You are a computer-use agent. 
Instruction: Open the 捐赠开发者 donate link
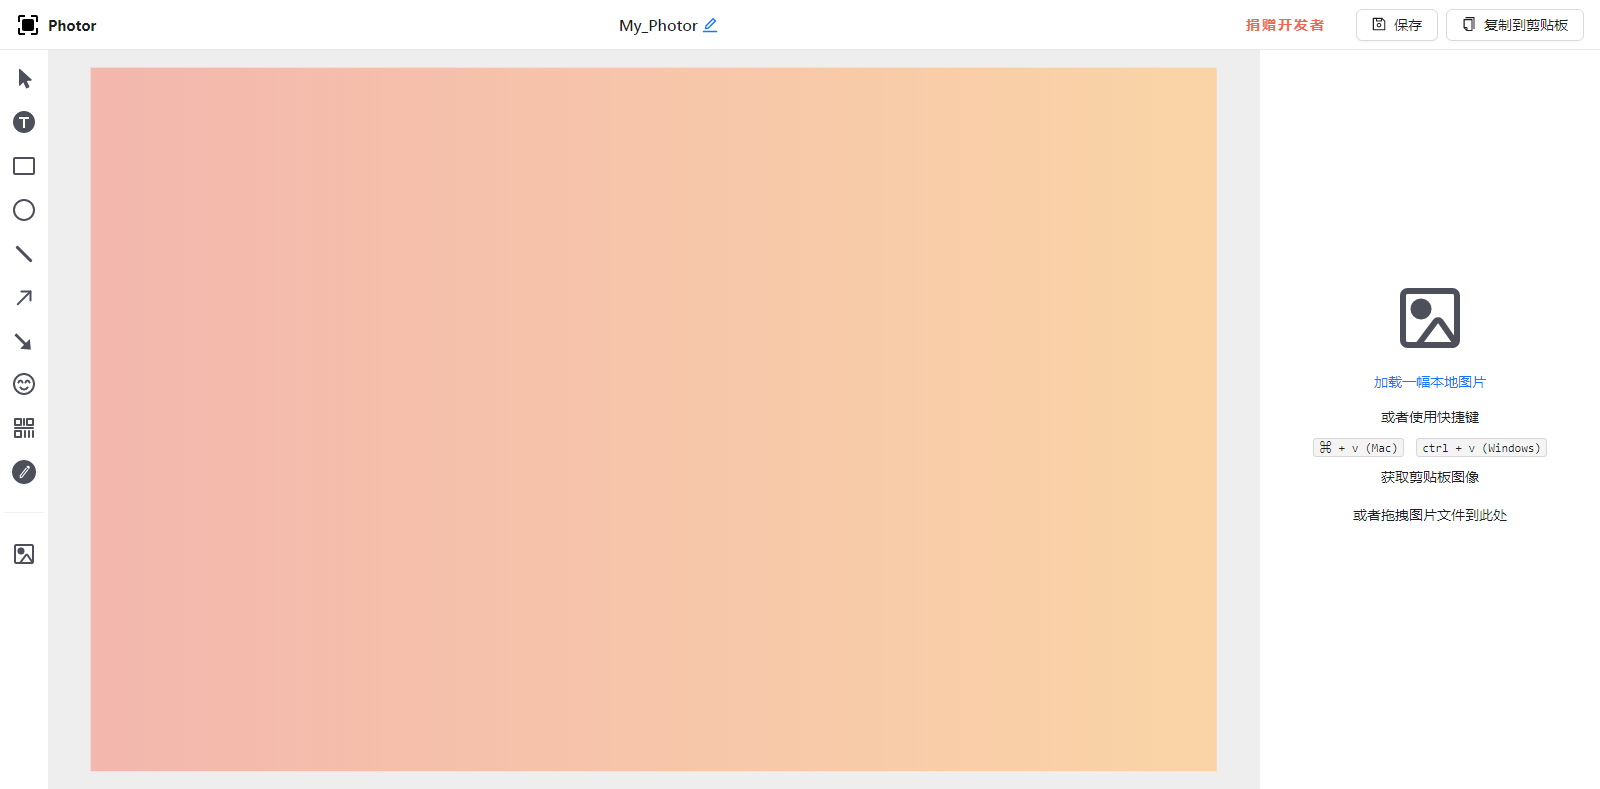point(1284,25)
